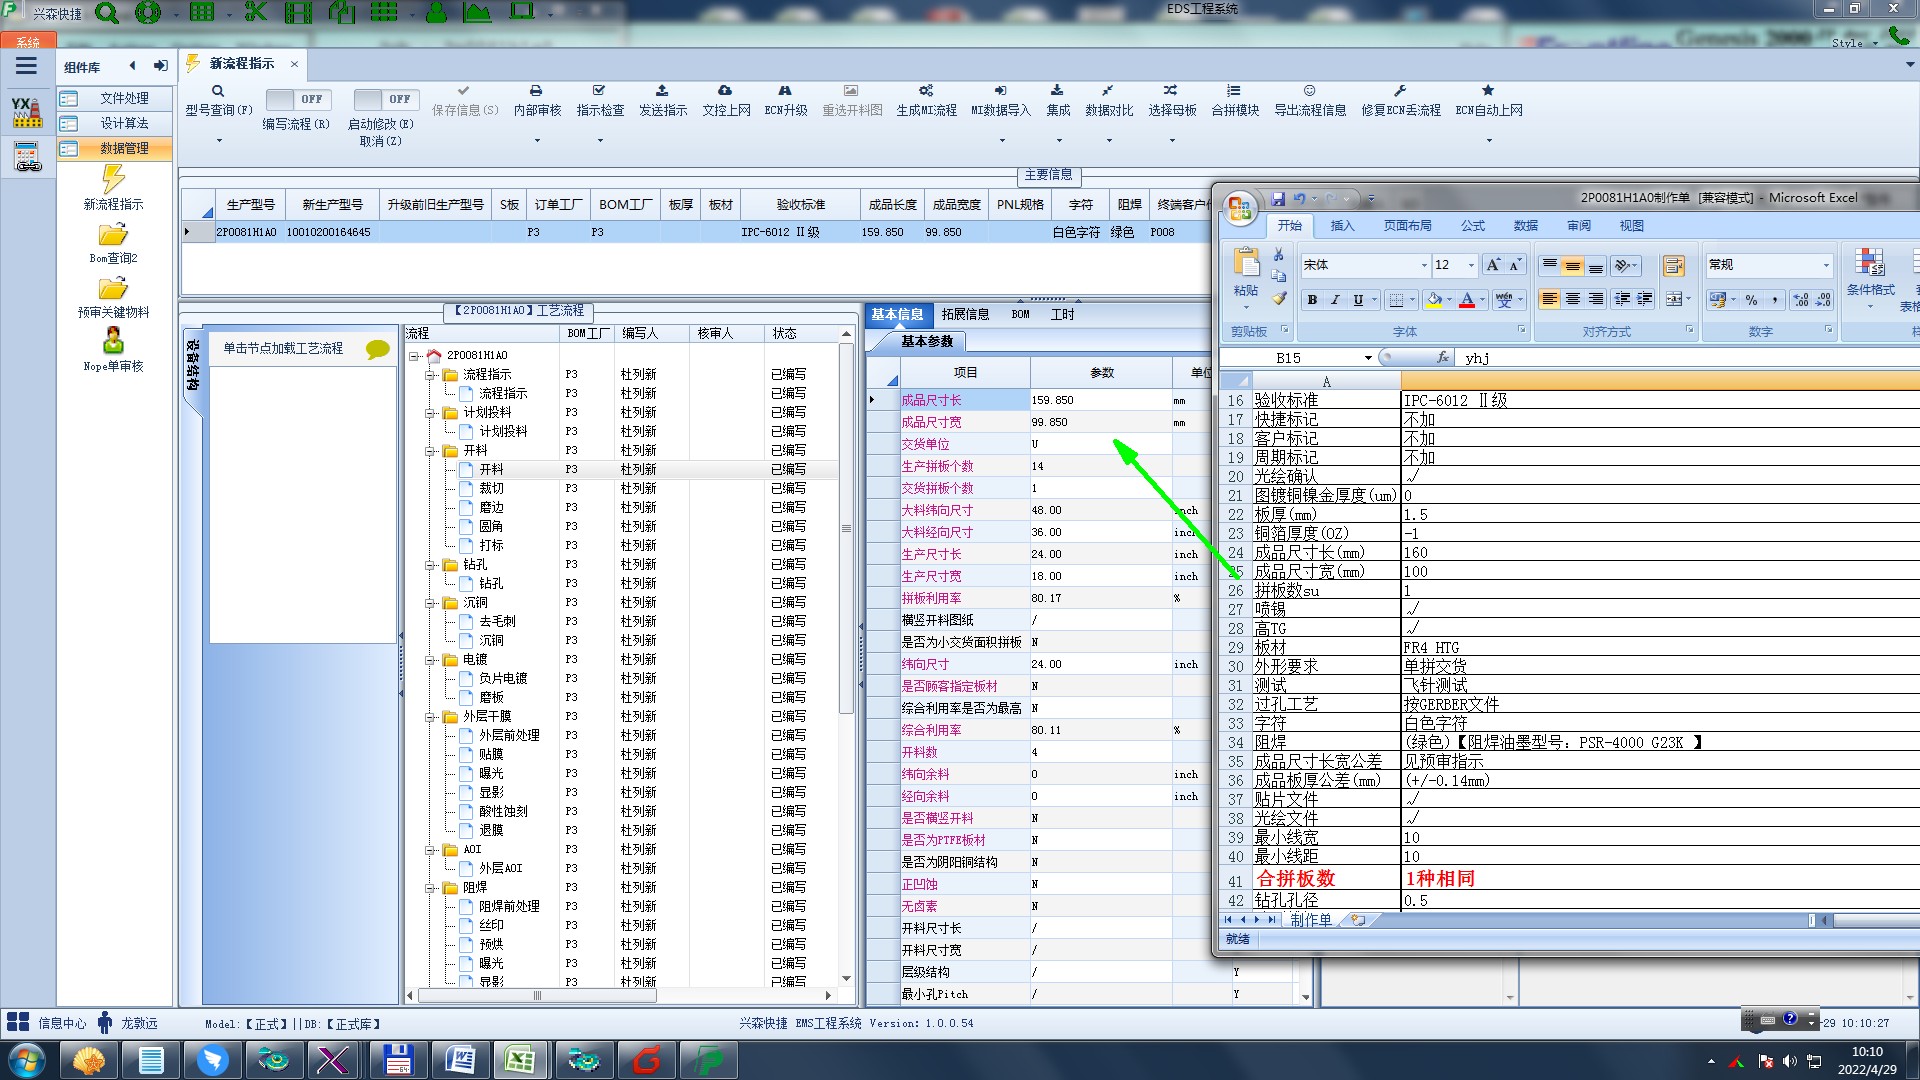Click the 导出流程信息 icon
Screen dimensions: 1920x1080
(1309, 91)
